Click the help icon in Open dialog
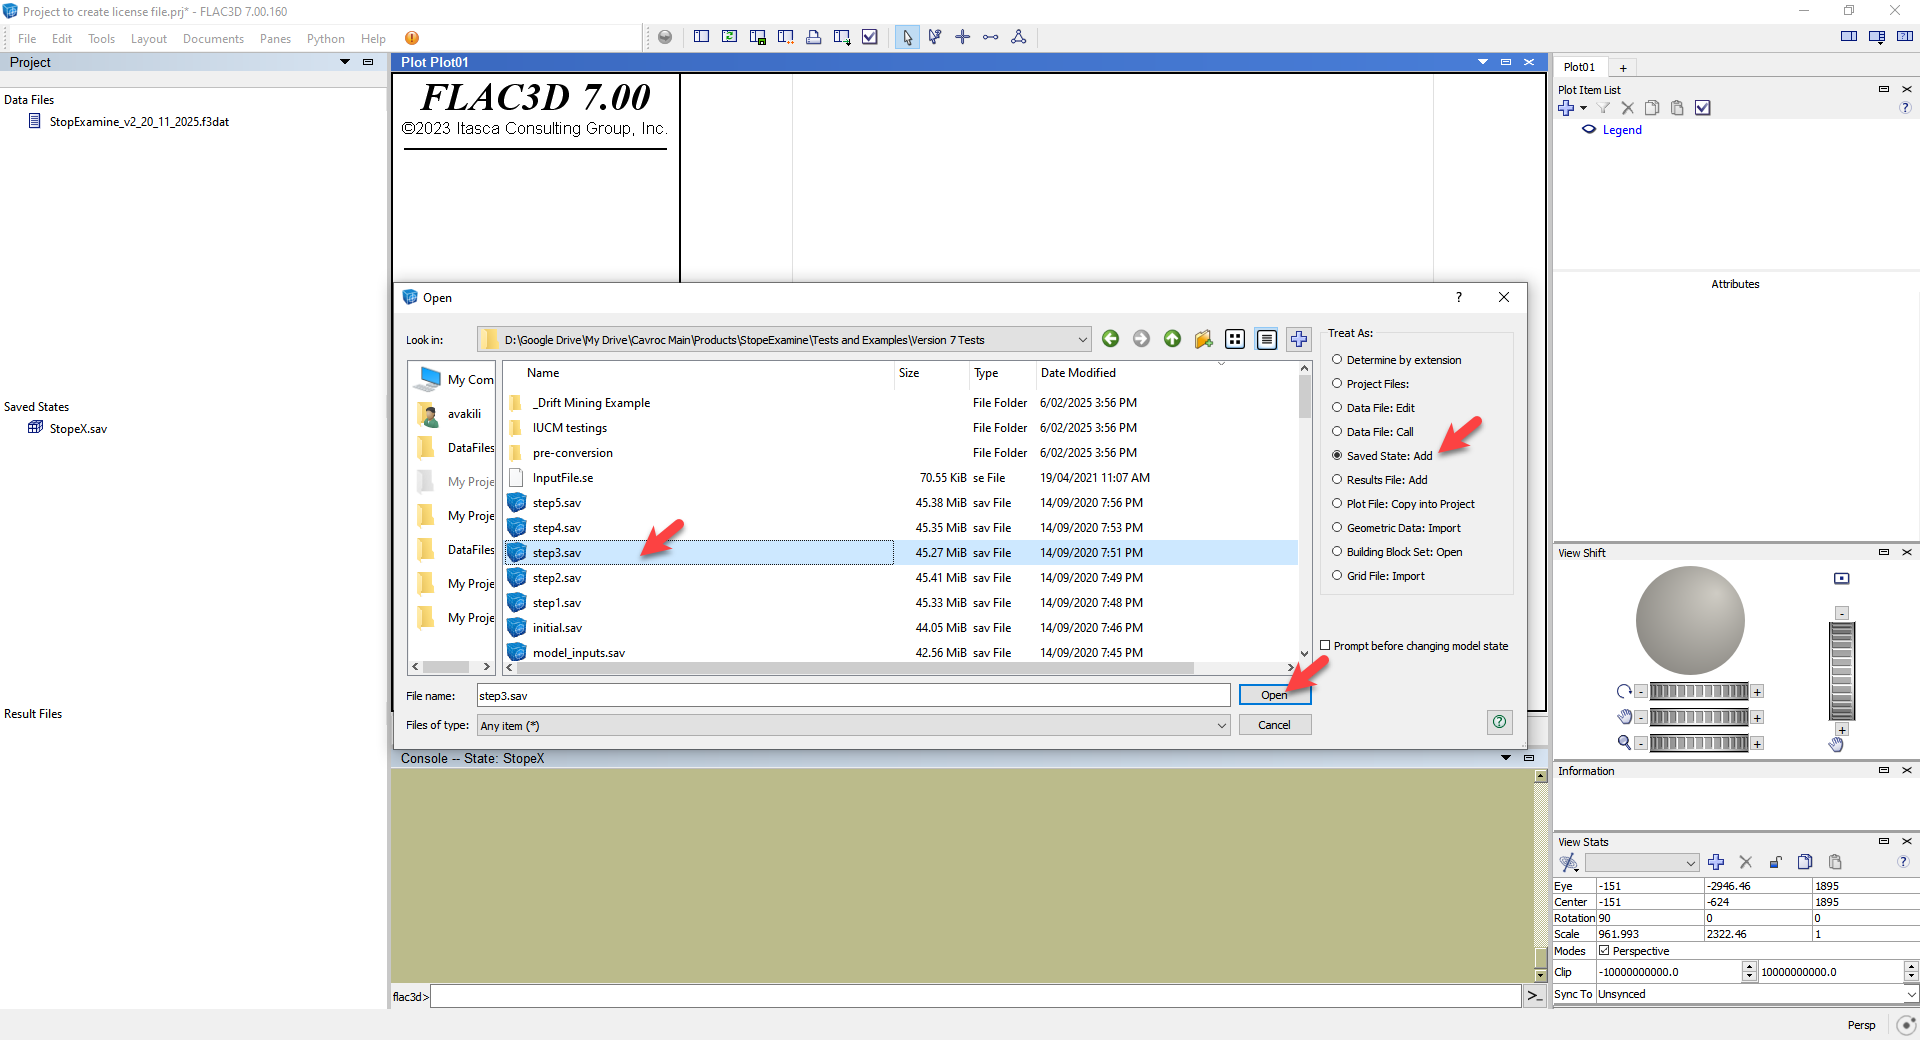 [1500, 722]
